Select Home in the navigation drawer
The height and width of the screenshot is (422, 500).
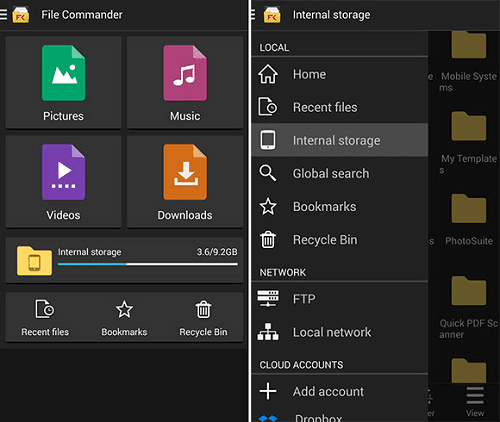[340, 74]
